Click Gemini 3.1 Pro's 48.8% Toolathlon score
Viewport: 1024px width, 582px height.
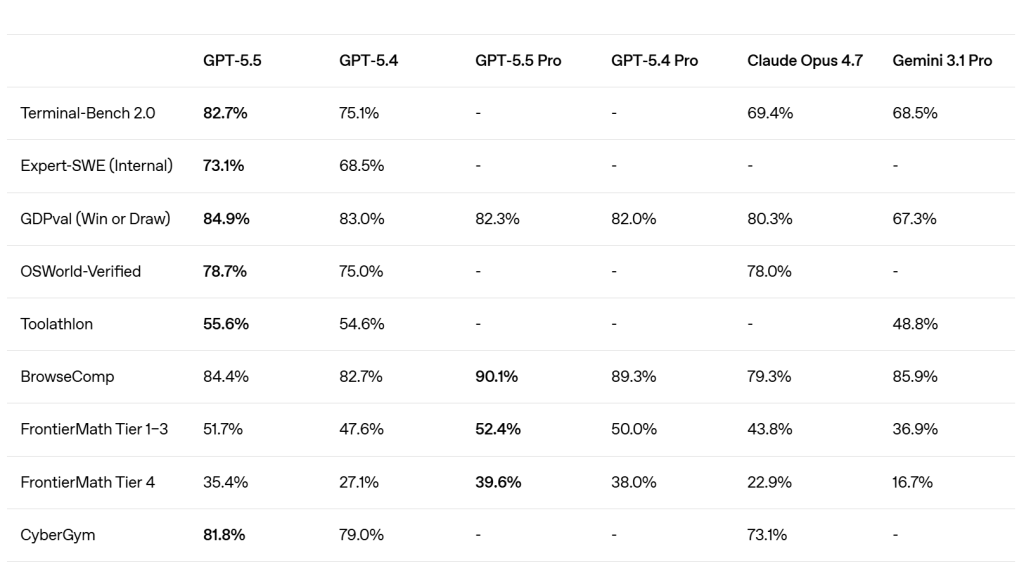click(x=915, y=324)
